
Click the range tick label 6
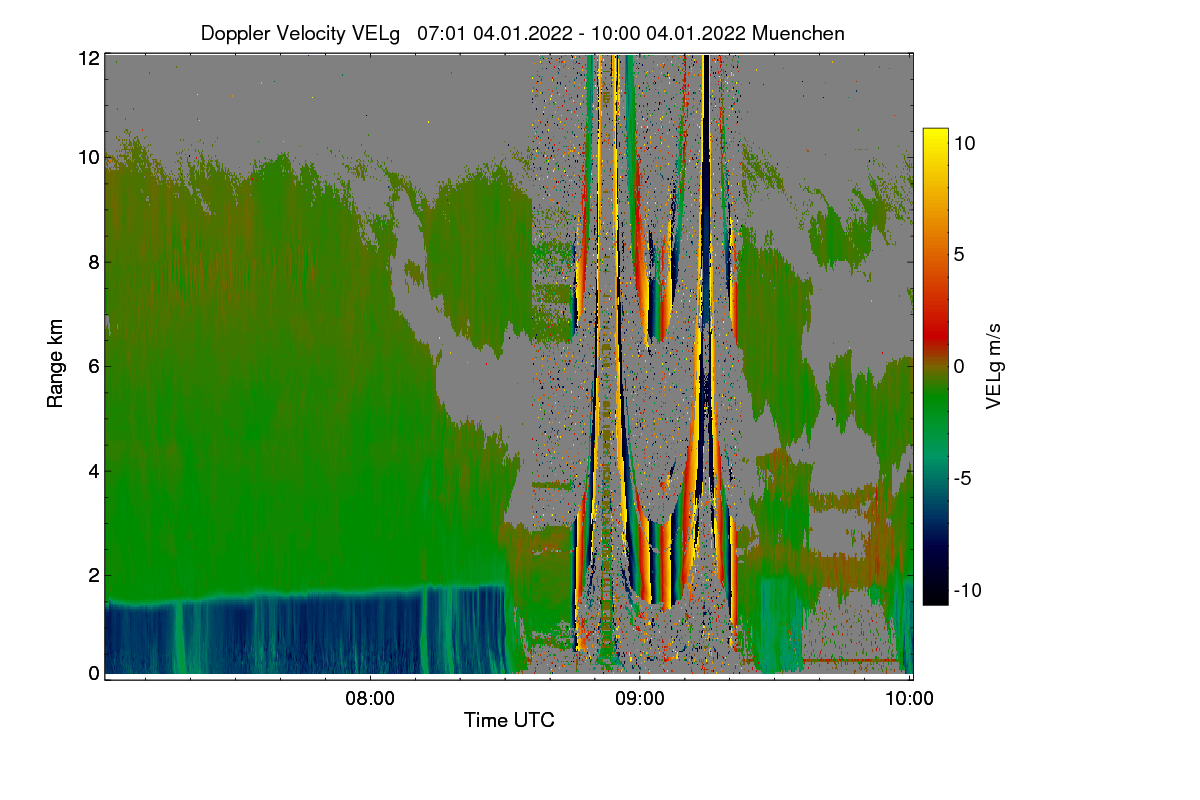point(94,366)
